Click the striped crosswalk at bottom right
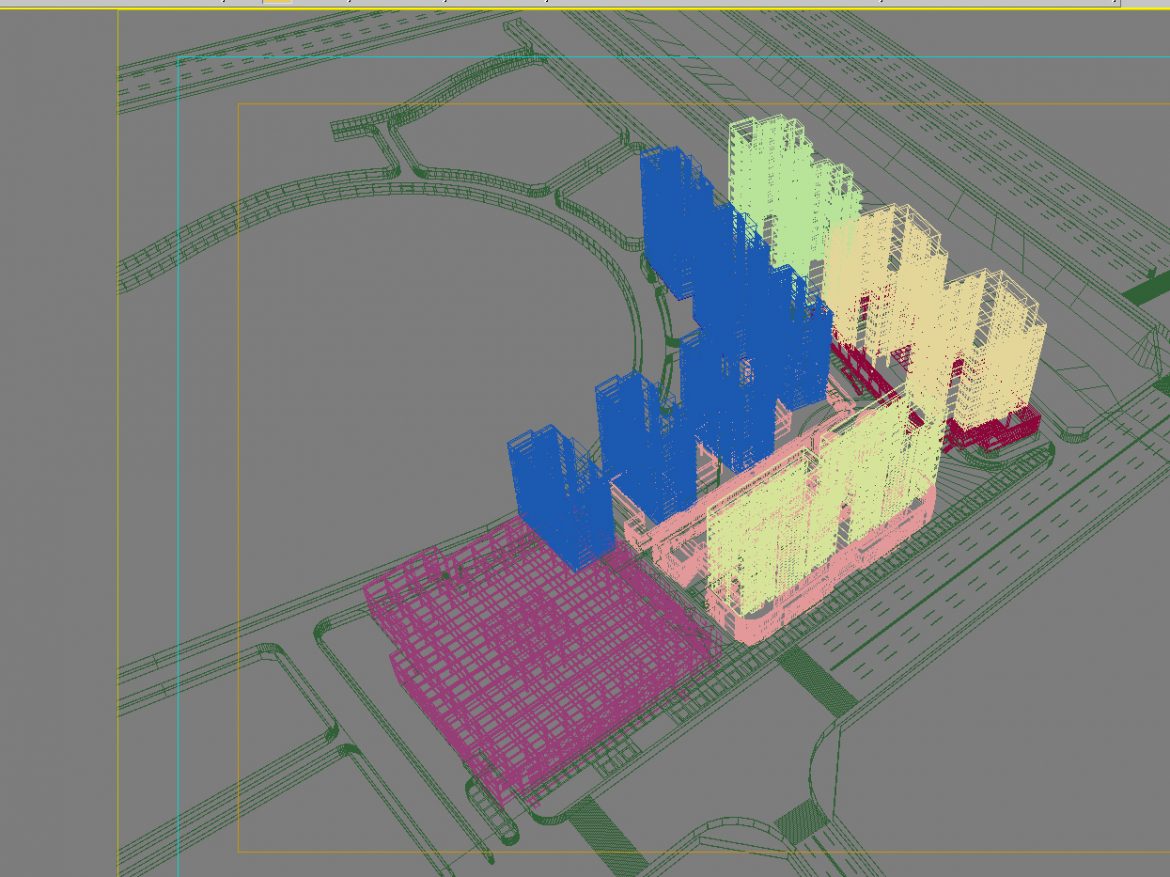1170x877 pixels. point(802,820)
